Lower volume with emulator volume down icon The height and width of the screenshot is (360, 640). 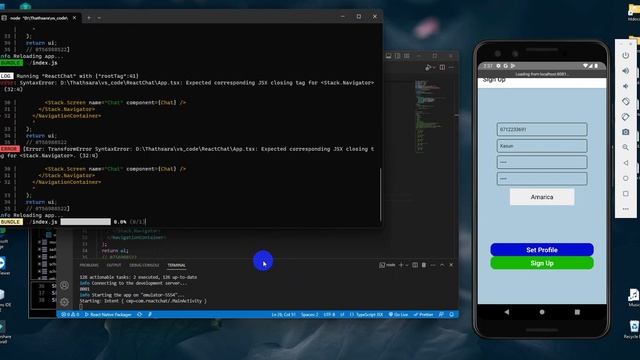pyautogui.click(x=626, y=86)
